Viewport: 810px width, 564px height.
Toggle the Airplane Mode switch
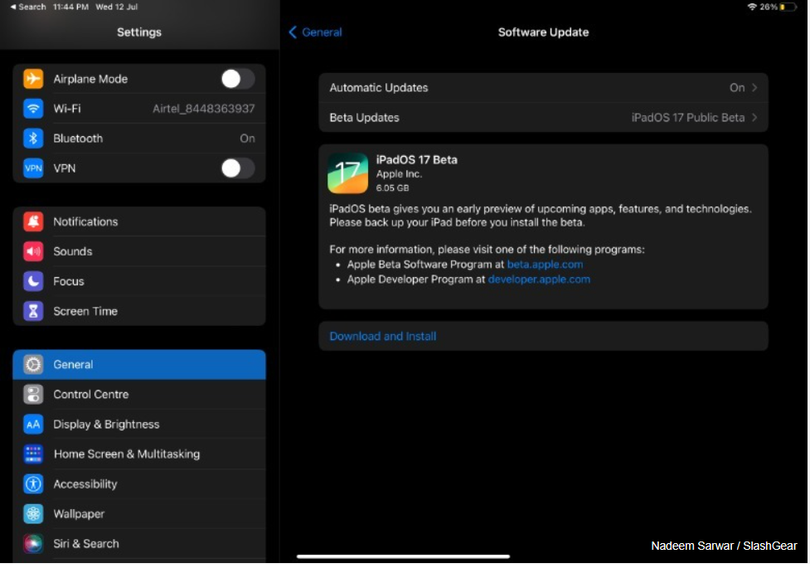[x=238, y=79]
